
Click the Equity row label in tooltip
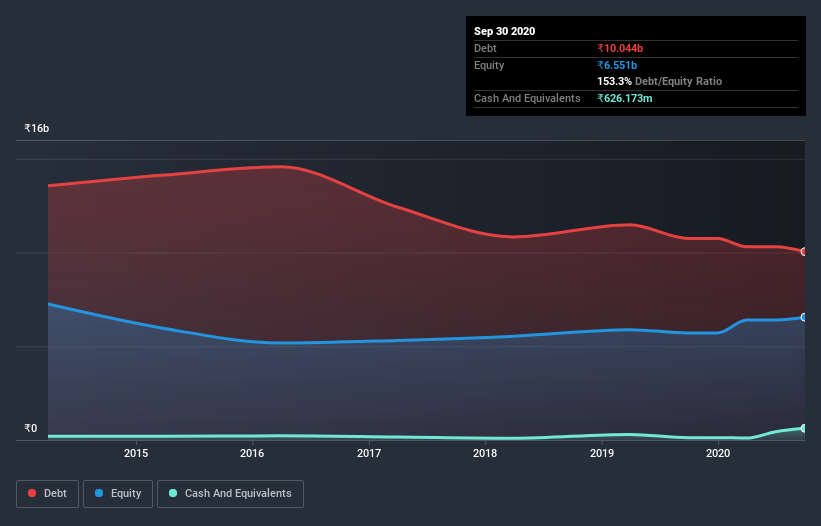489,65
